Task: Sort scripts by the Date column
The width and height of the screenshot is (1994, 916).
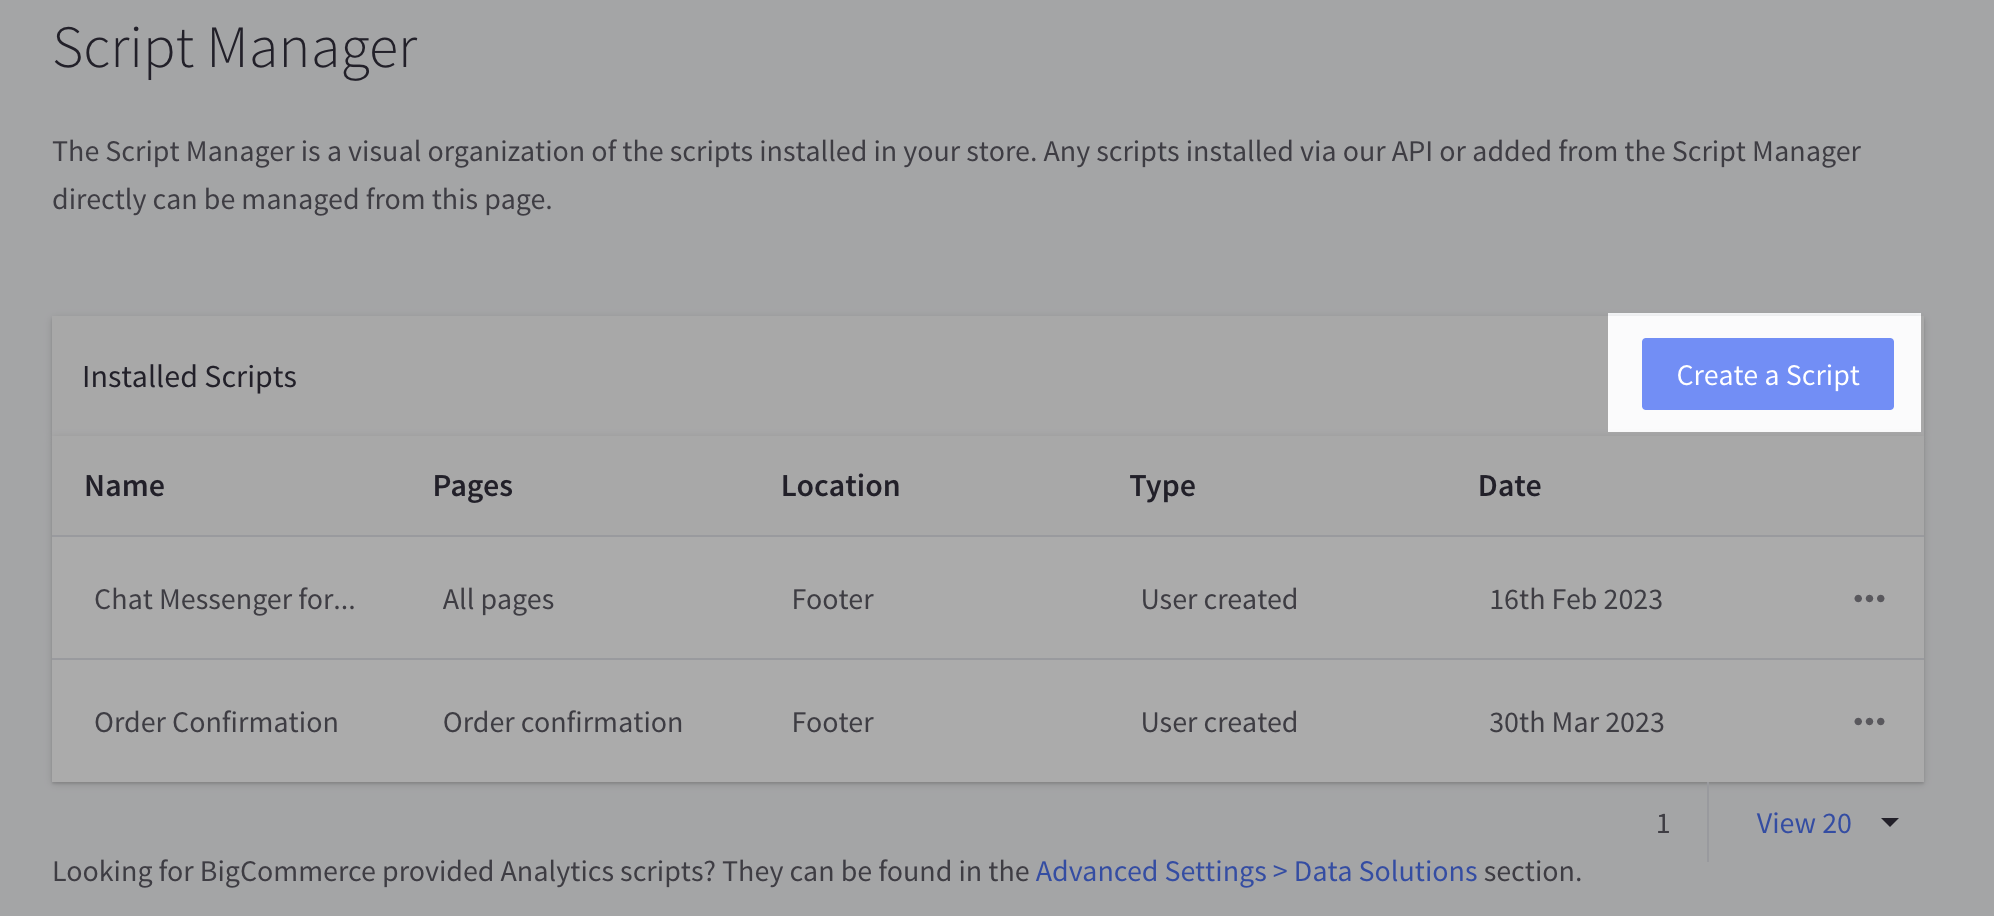Action: point(1509,485)
